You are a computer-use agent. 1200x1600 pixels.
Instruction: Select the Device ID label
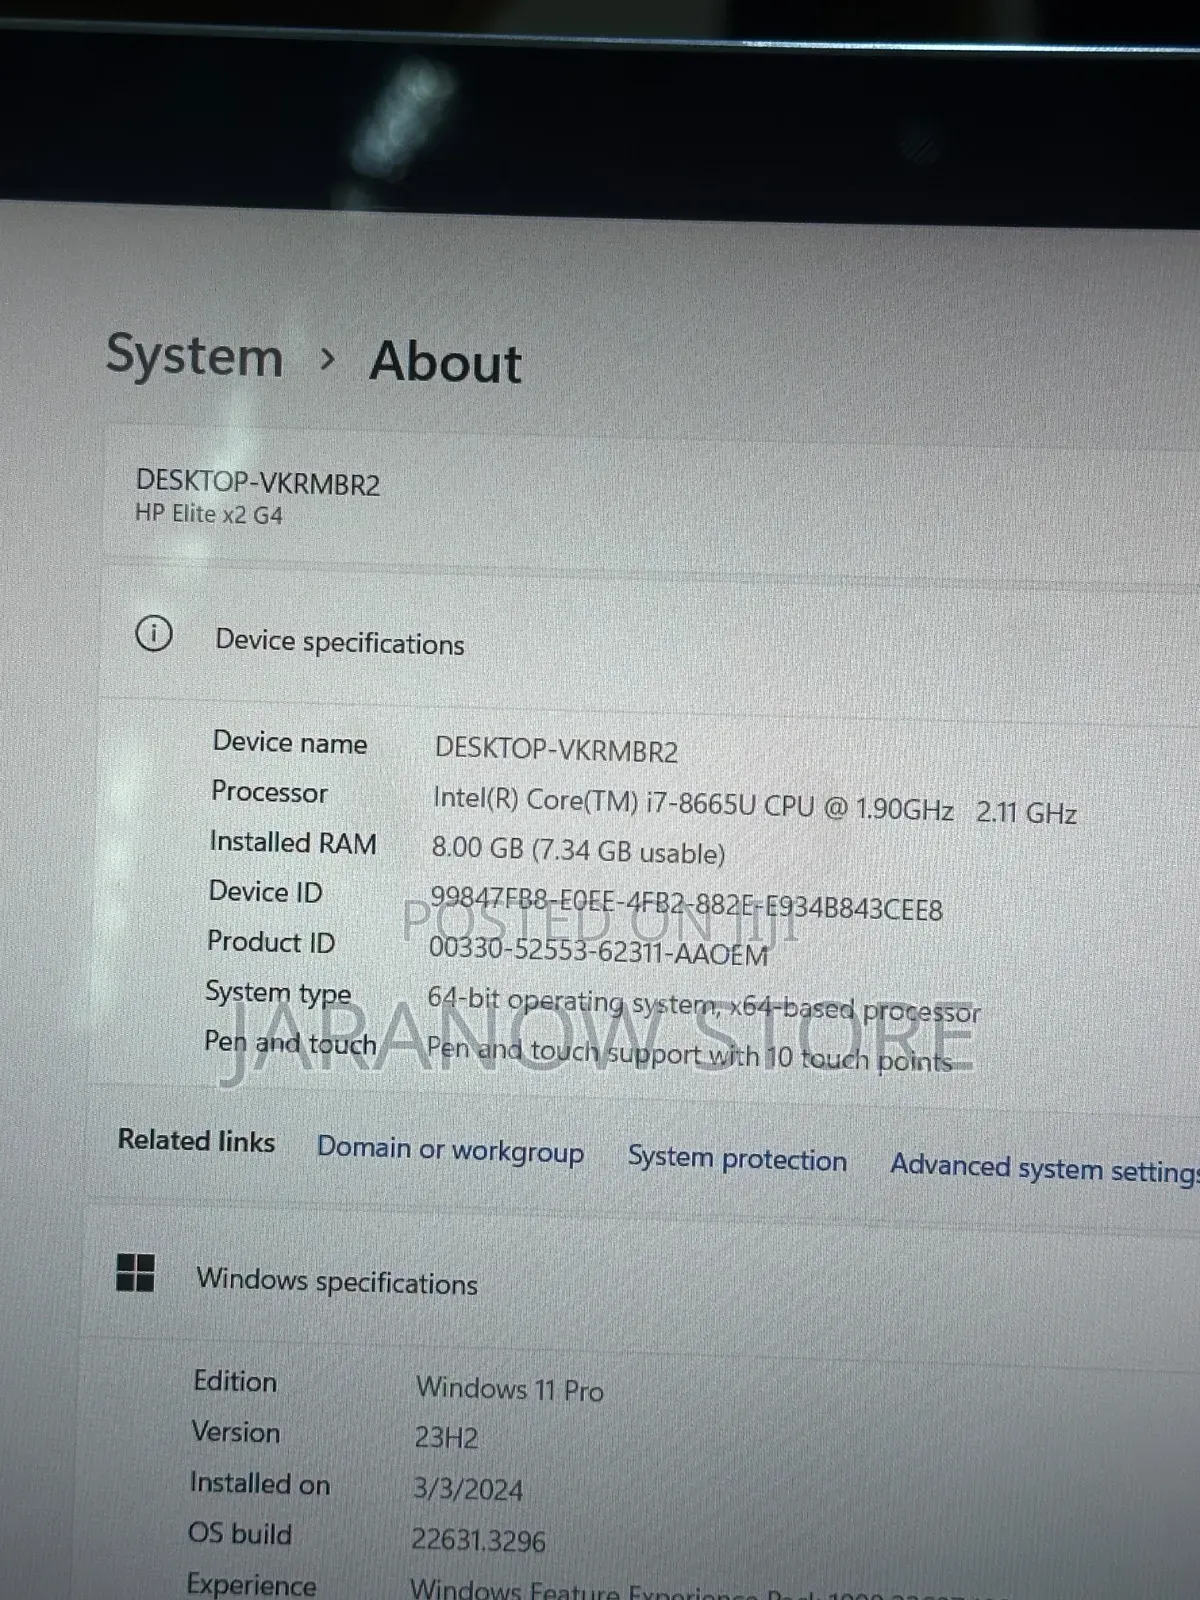tap(266, 891)
